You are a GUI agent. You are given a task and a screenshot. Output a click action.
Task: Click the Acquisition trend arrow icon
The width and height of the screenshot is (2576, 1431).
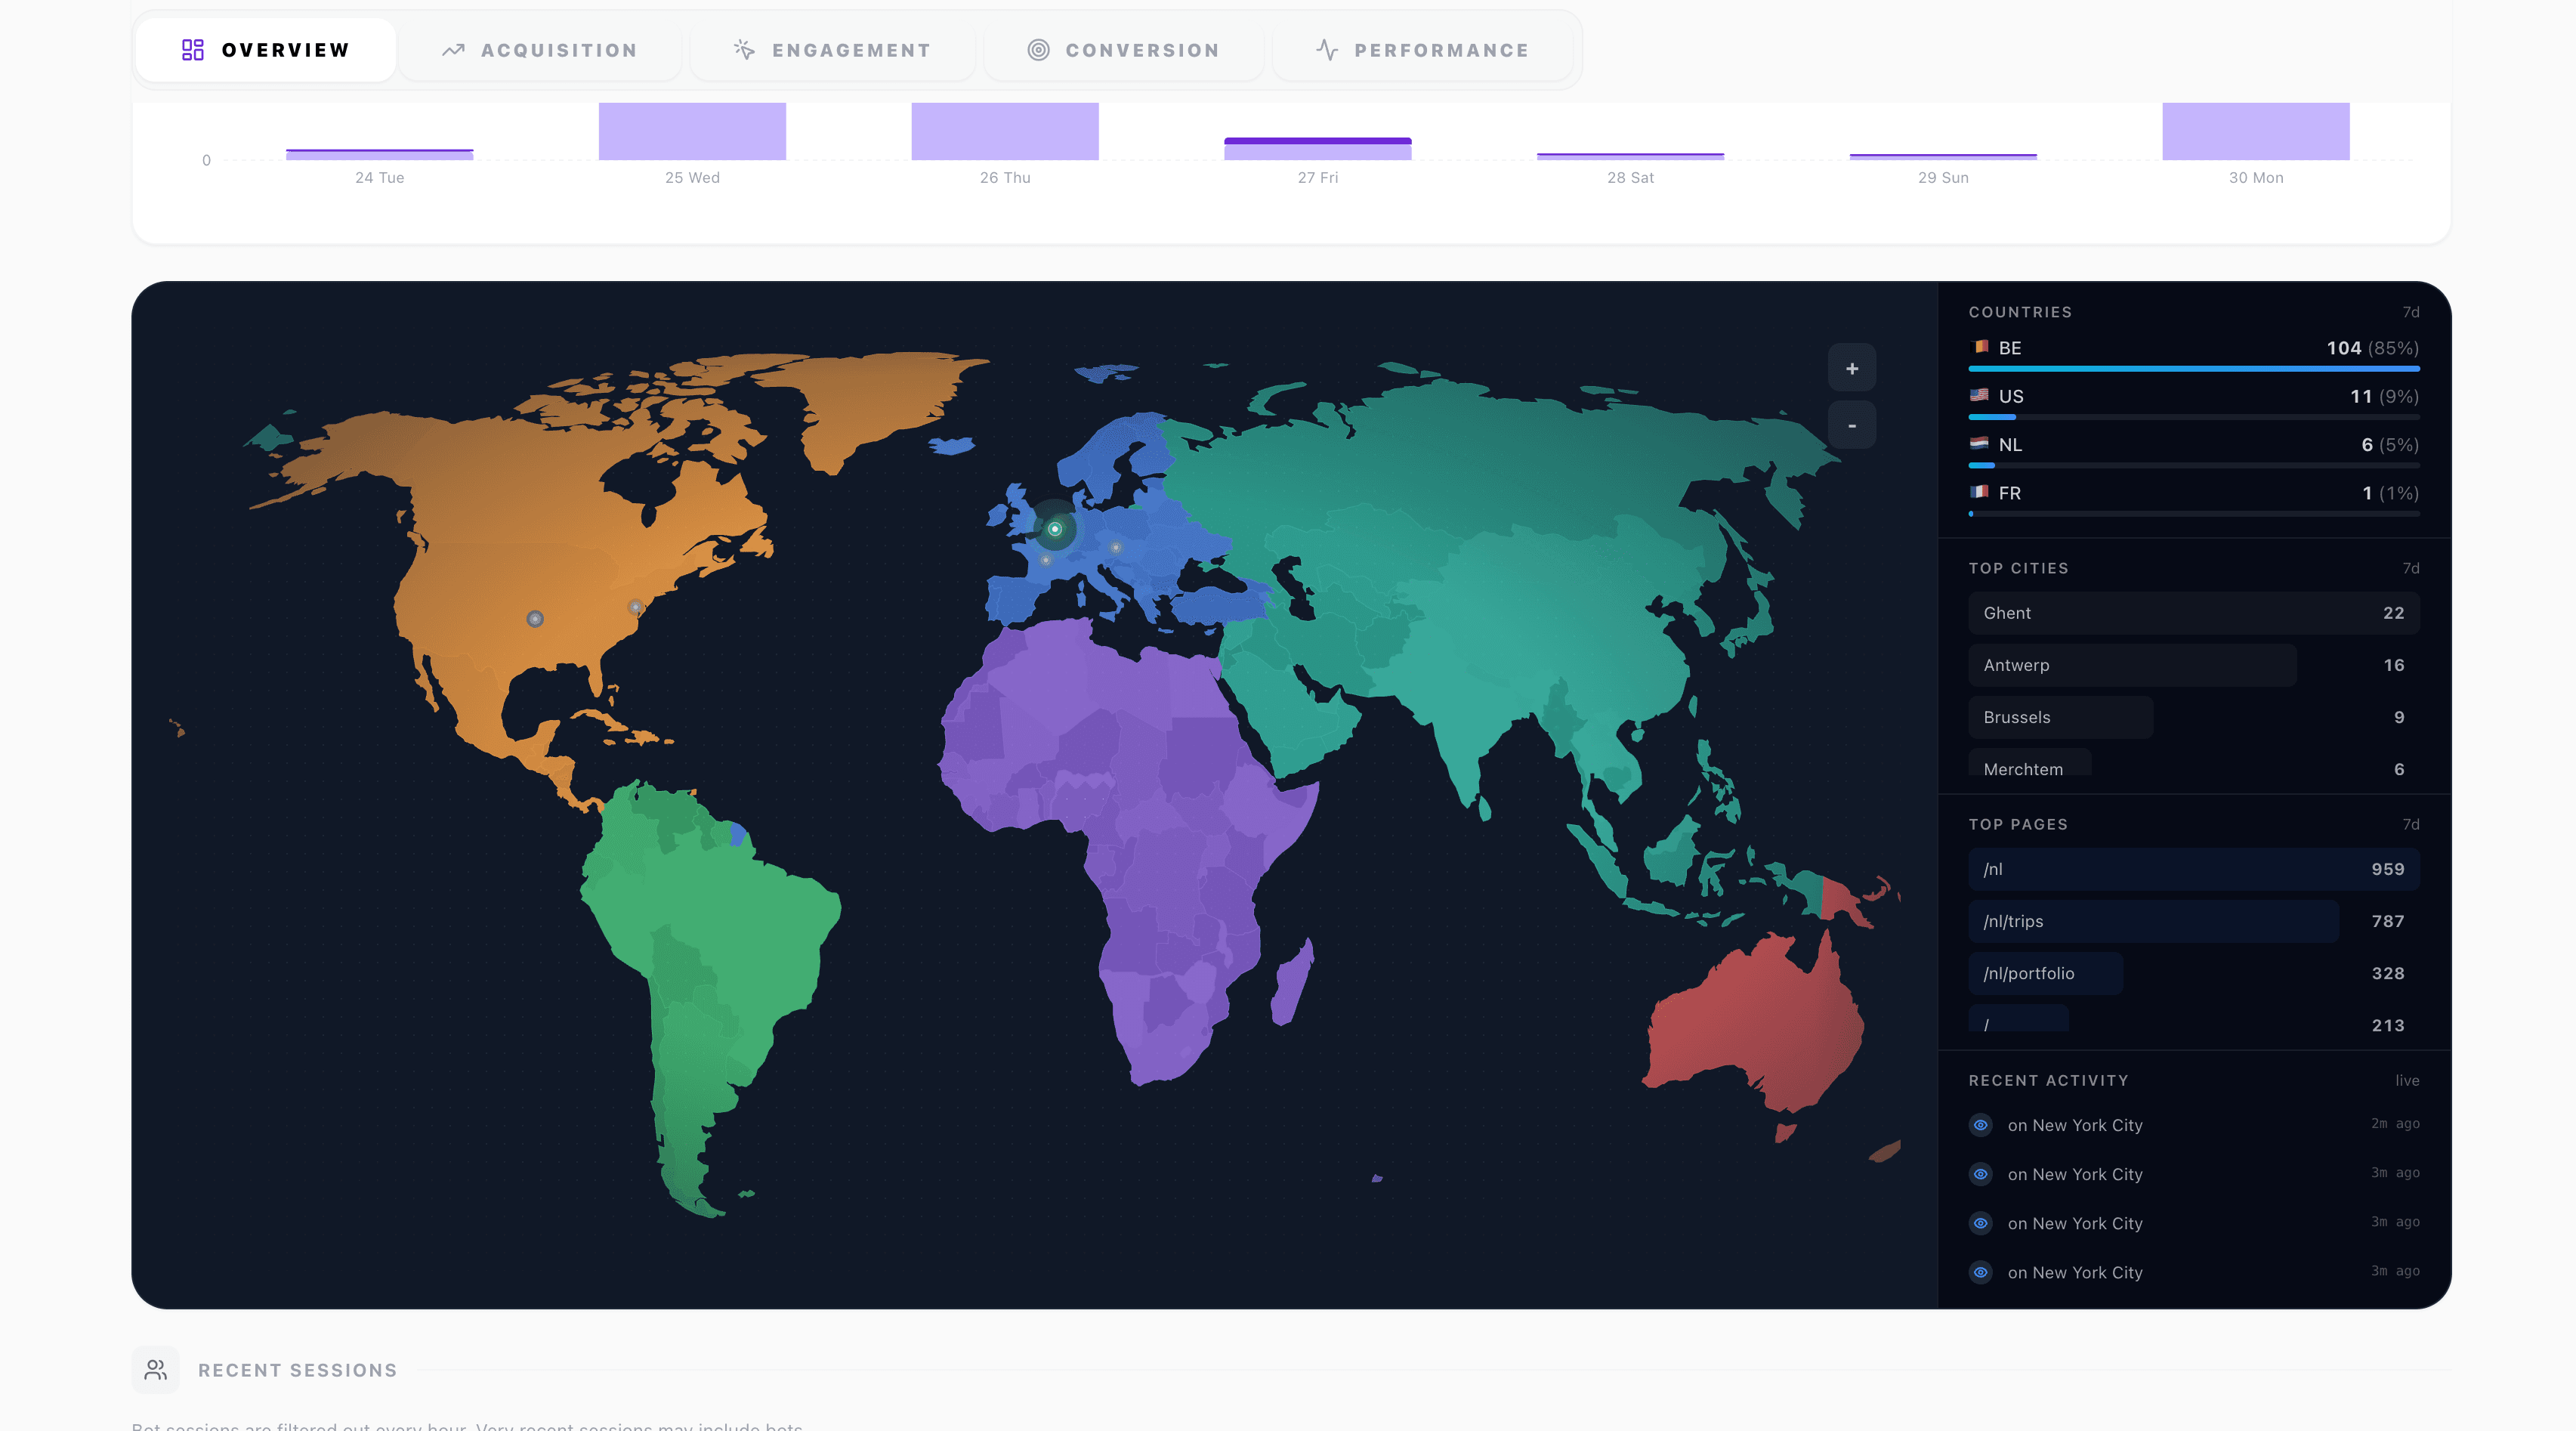[453, 49]
